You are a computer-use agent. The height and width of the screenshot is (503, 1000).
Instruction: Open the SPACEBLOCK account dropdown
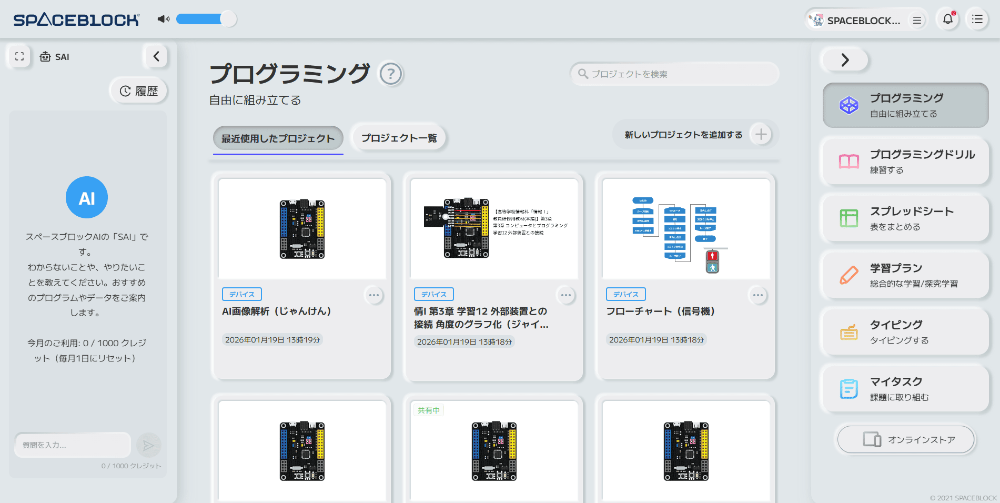point(866,19)
